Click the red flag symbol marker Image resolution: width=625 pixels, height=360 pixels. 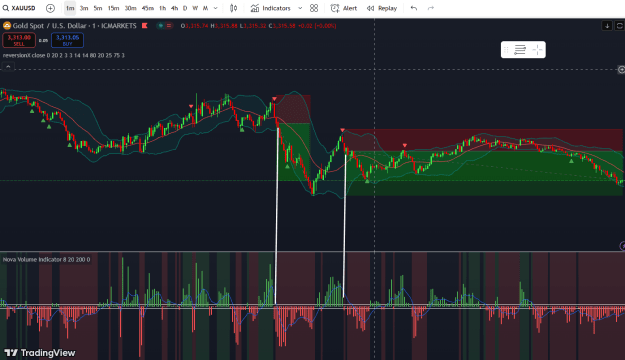click(145, 26)
